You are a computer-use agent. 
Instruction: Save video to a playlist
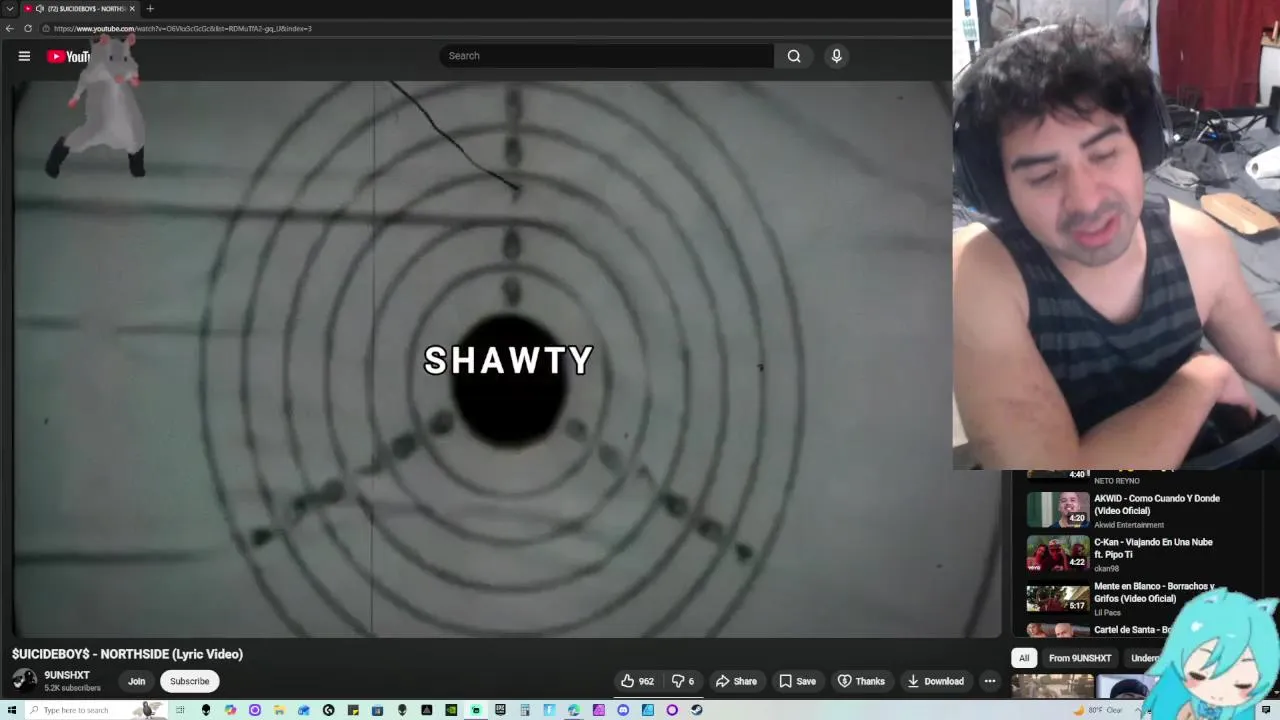[x=797, y=681]
